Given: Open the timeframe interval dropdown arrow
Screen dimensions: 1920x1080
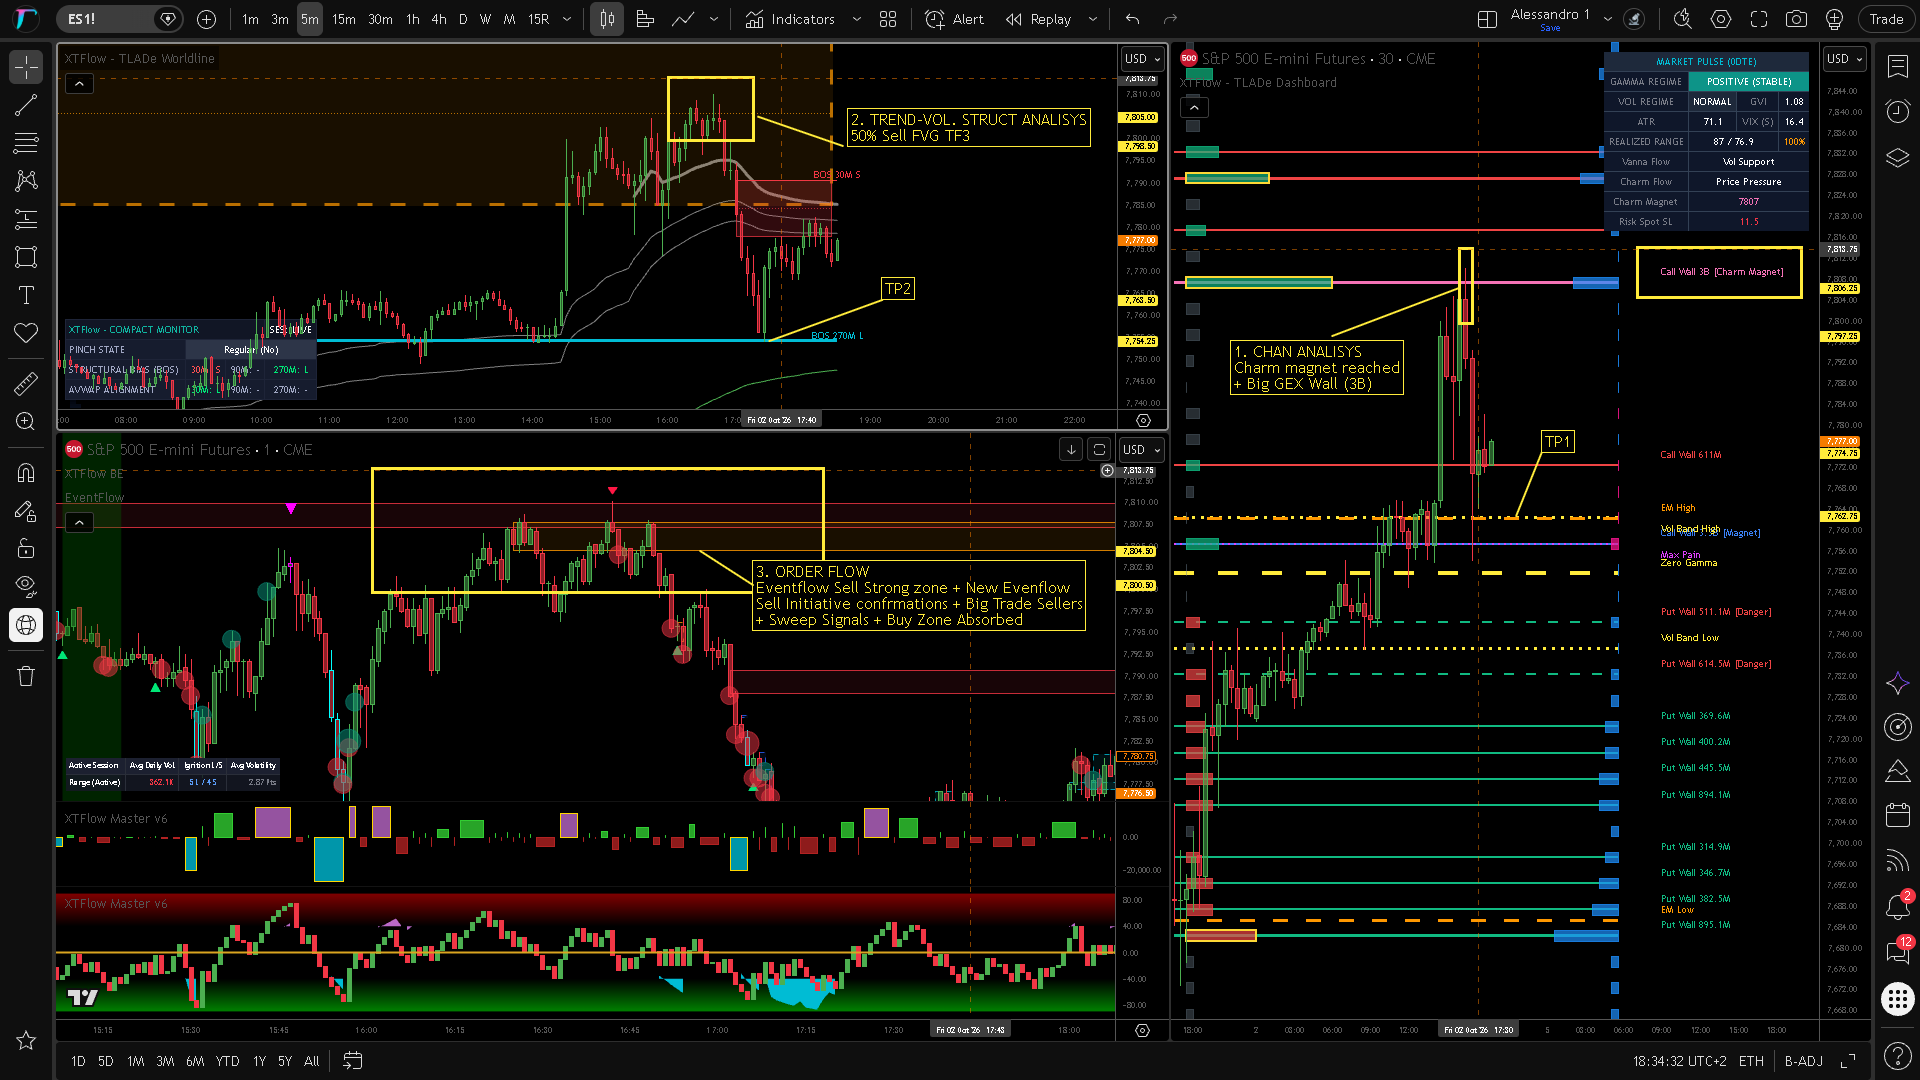Looking at the screenshot, I should tap(567, 19).
